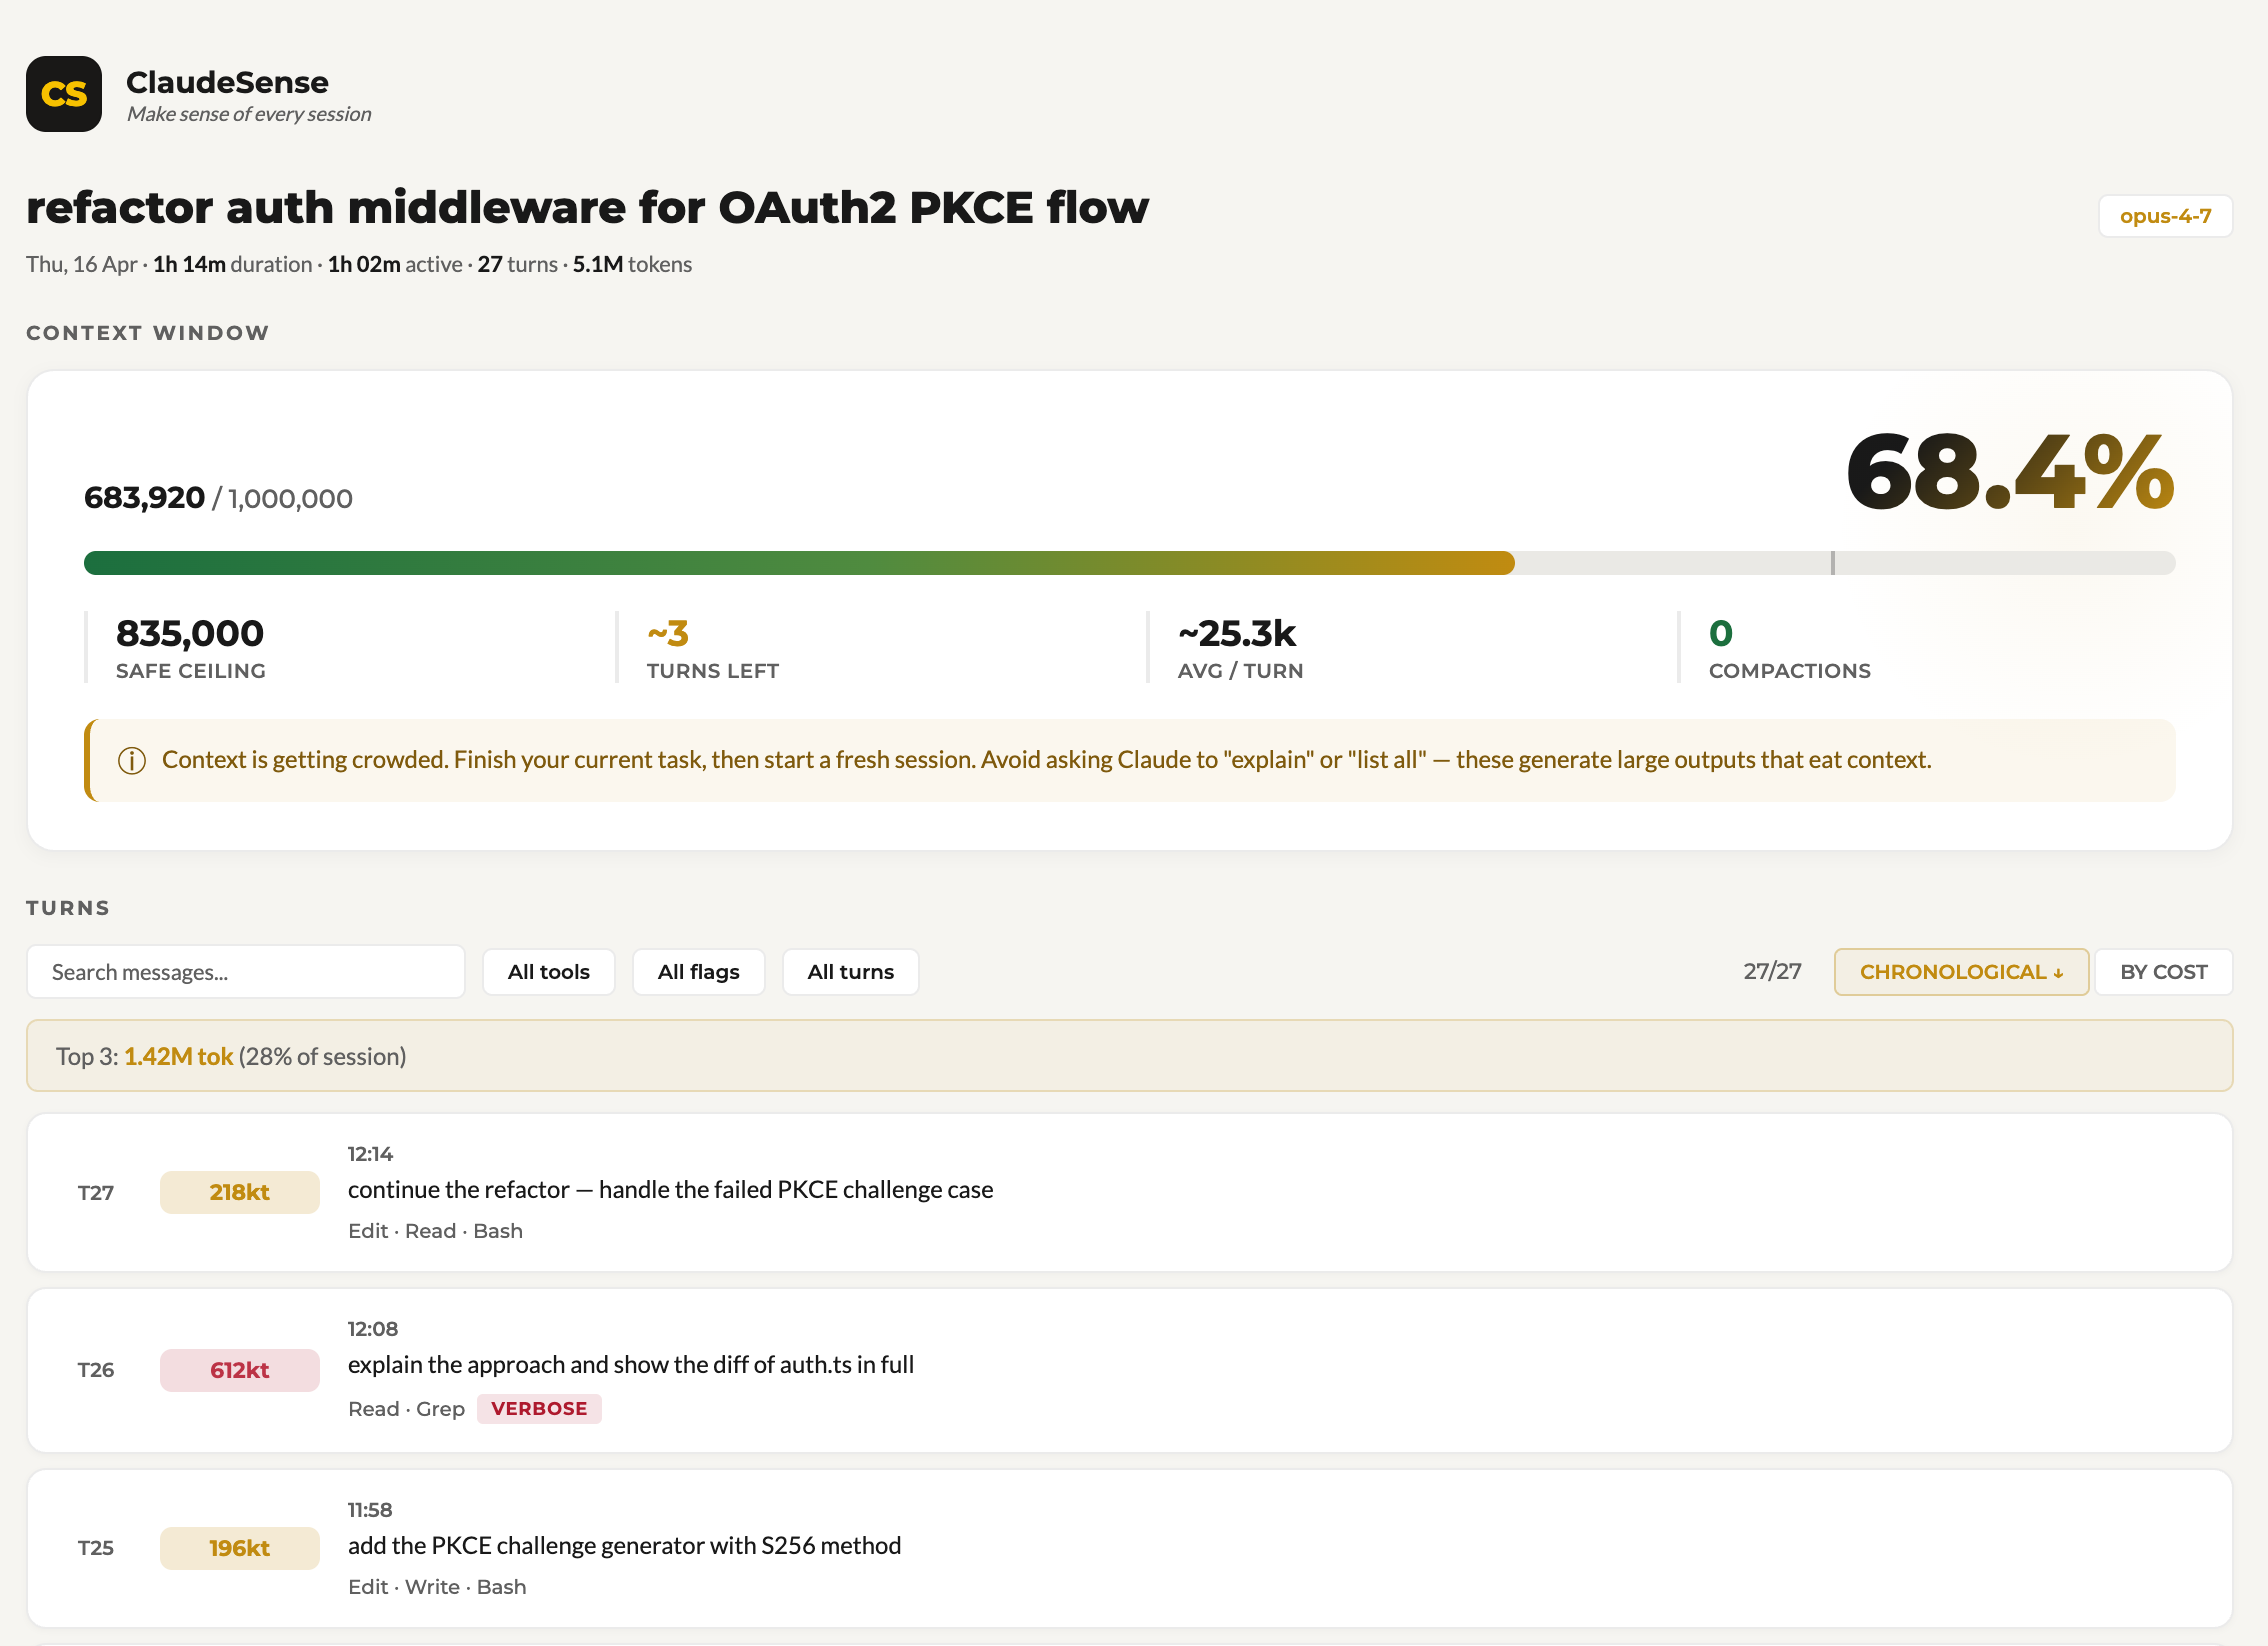Click the context usage progress bar

point(798,563)
